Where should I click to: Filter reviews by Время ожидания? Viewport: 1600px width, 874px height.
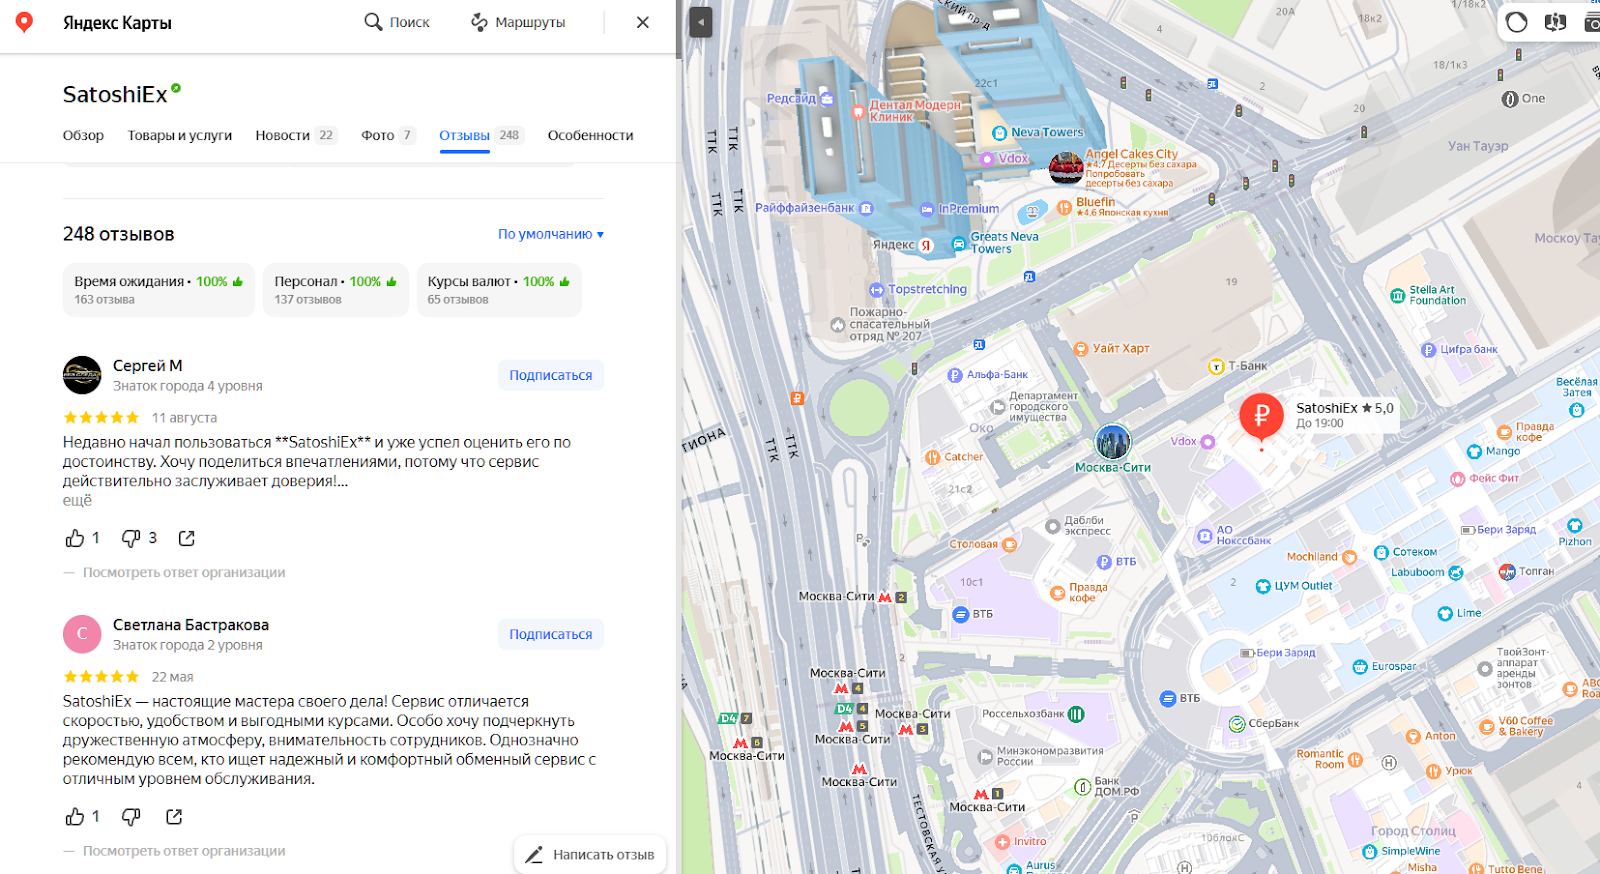click(x=159, y=290)
